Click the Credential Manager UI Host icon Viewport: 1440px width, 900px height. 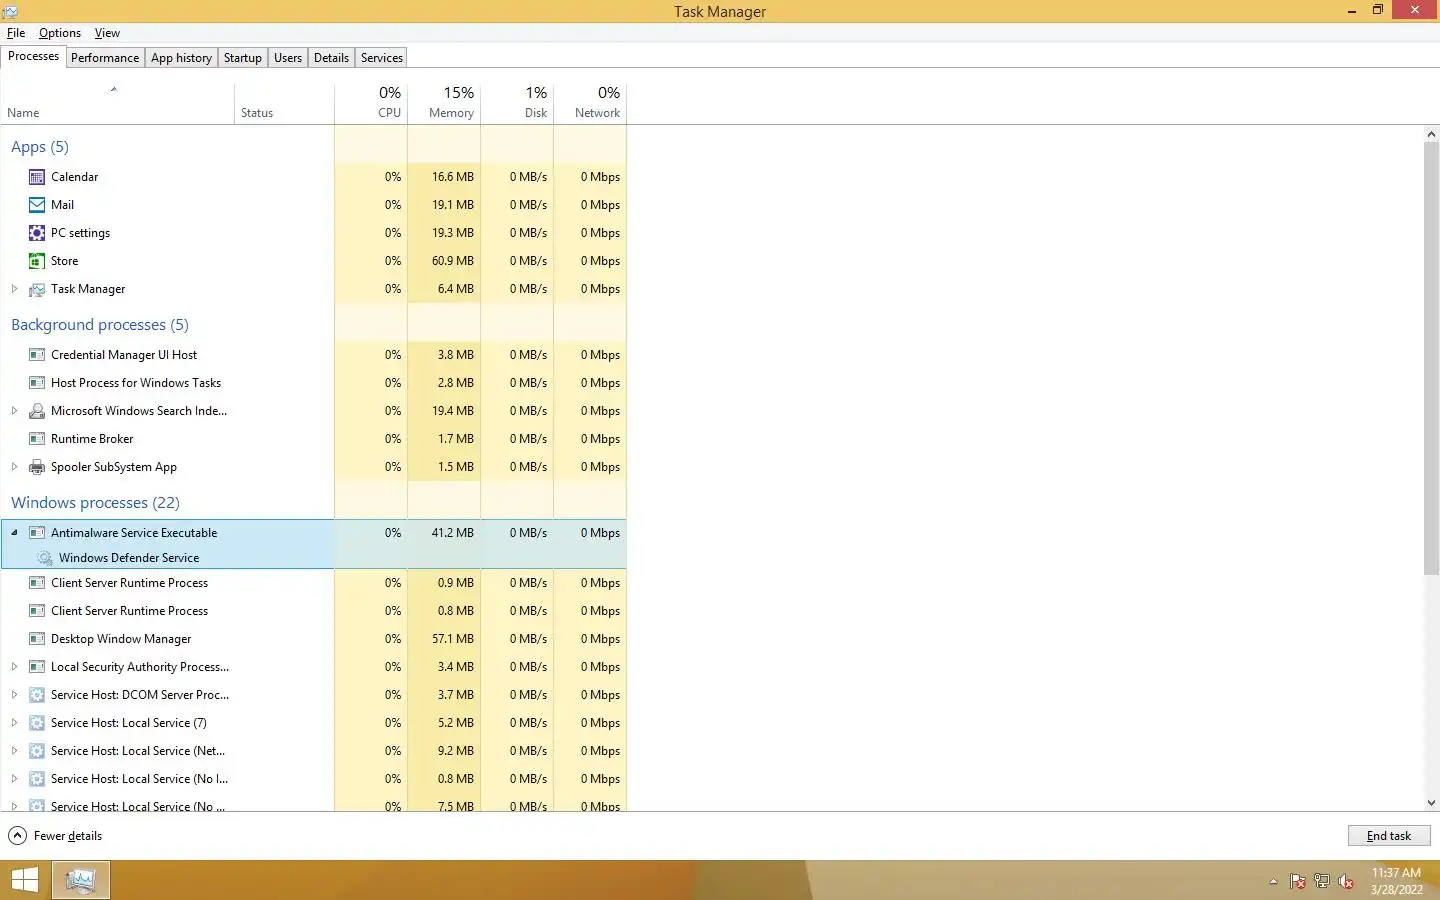pos(37,355)
